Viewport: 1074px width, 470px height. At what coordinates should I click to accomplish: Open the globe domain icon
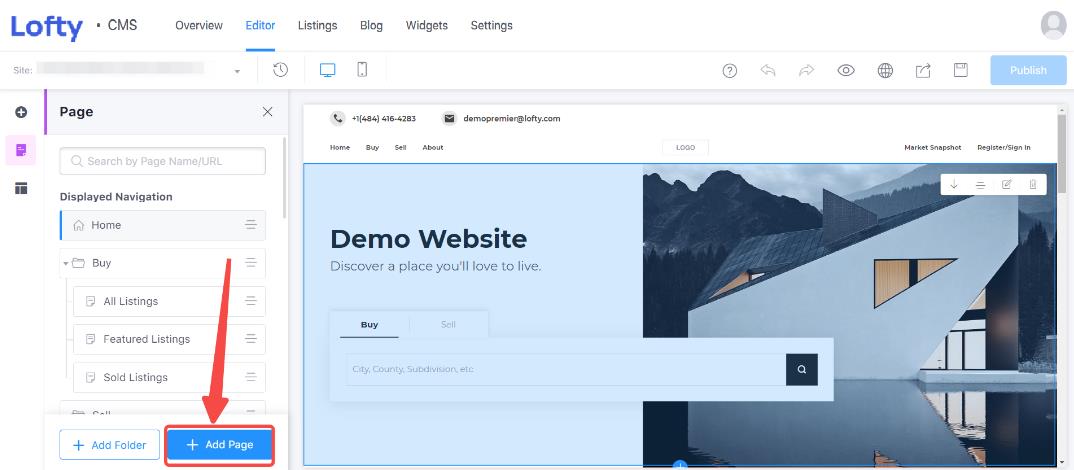pos(885,71)
